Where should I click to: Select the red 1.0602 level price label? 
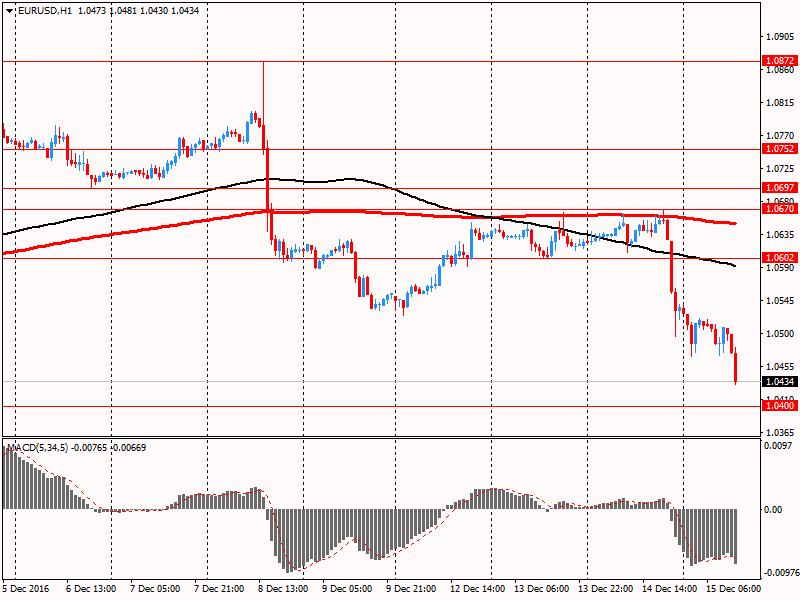(x=780, y=258)
